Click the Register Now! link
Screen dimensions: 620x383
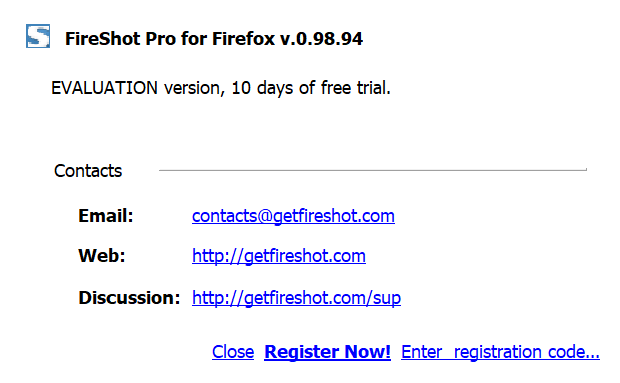click(x=327, y=352)
